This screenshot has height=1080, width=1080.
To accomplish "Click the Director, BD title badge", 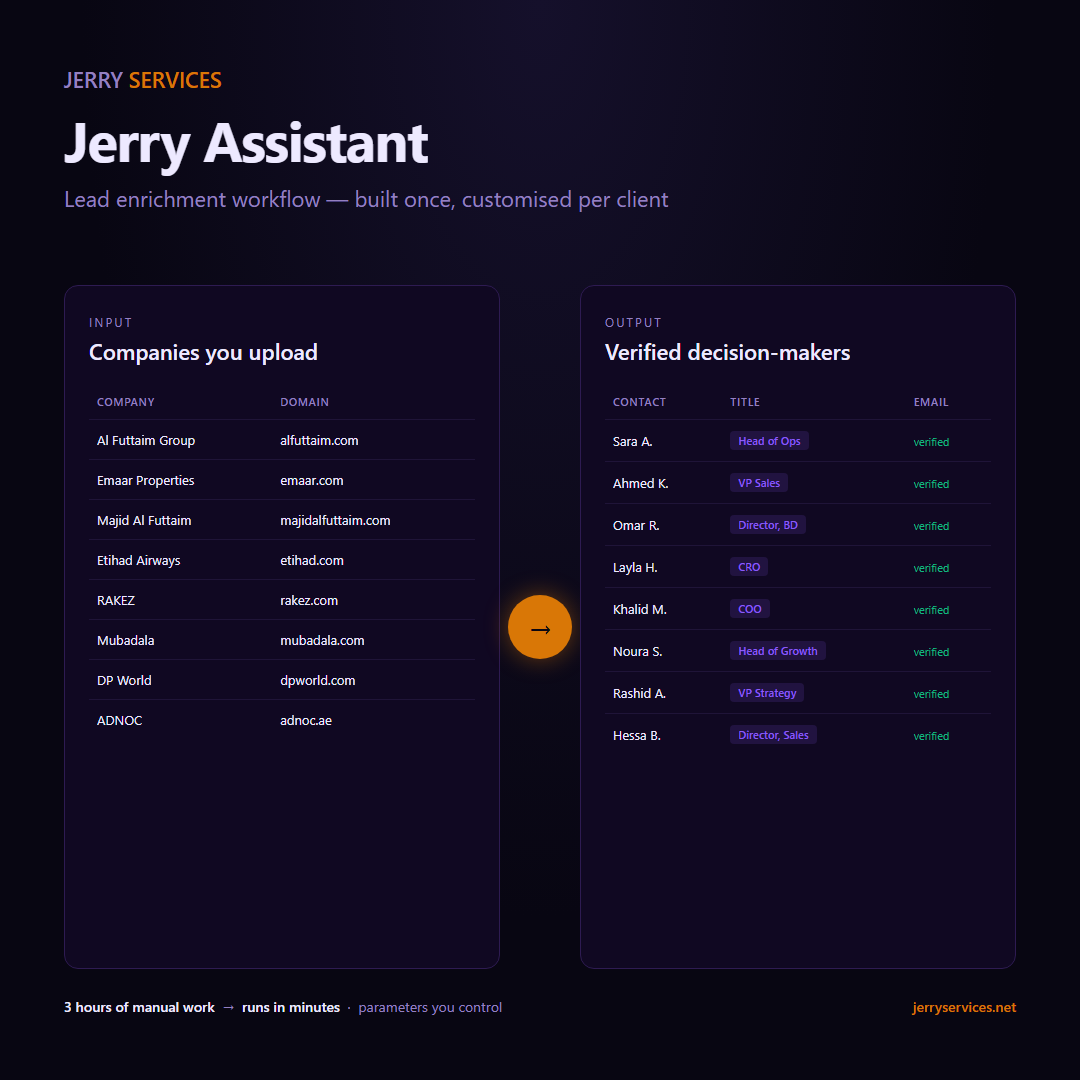I will (767, 525).
